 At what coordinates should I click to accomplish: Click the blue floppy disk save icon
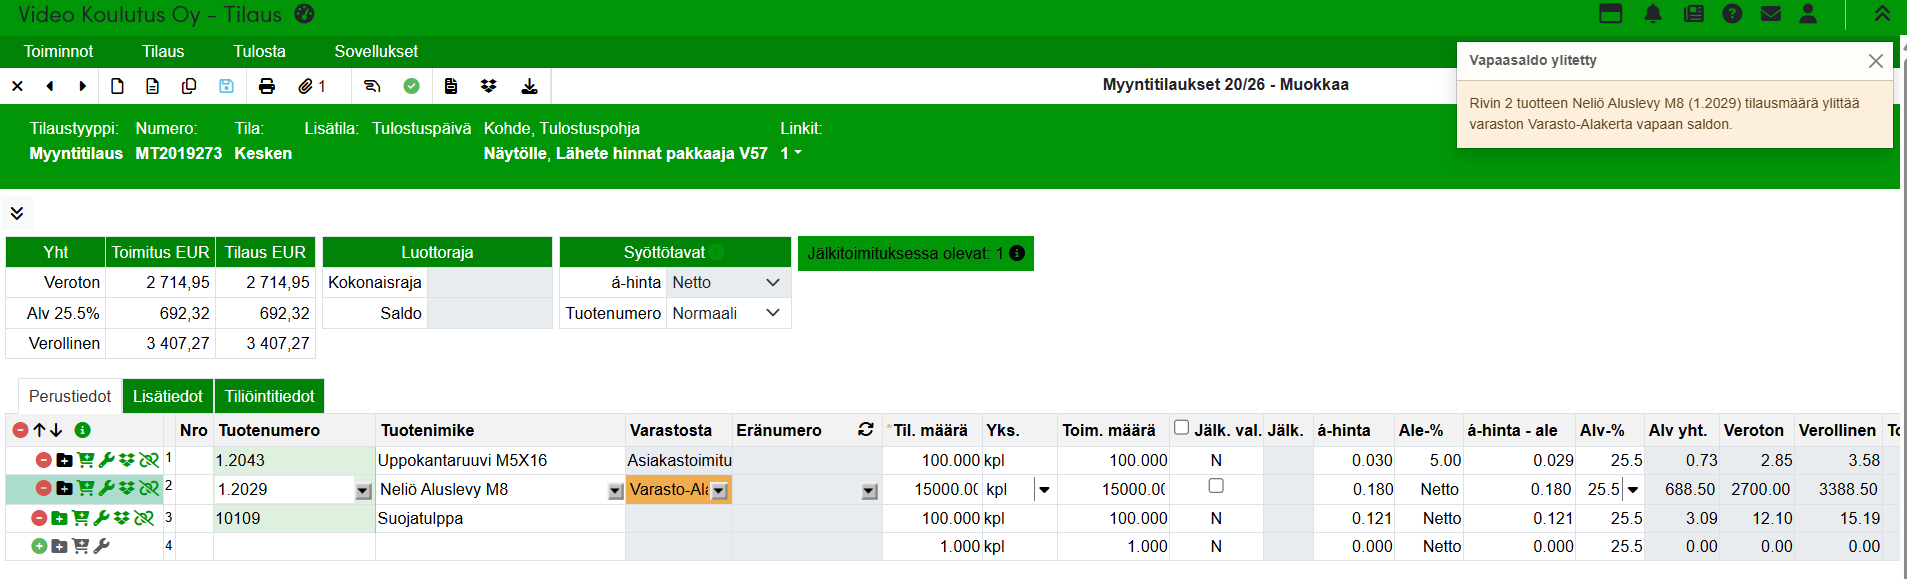click(226, 86)
